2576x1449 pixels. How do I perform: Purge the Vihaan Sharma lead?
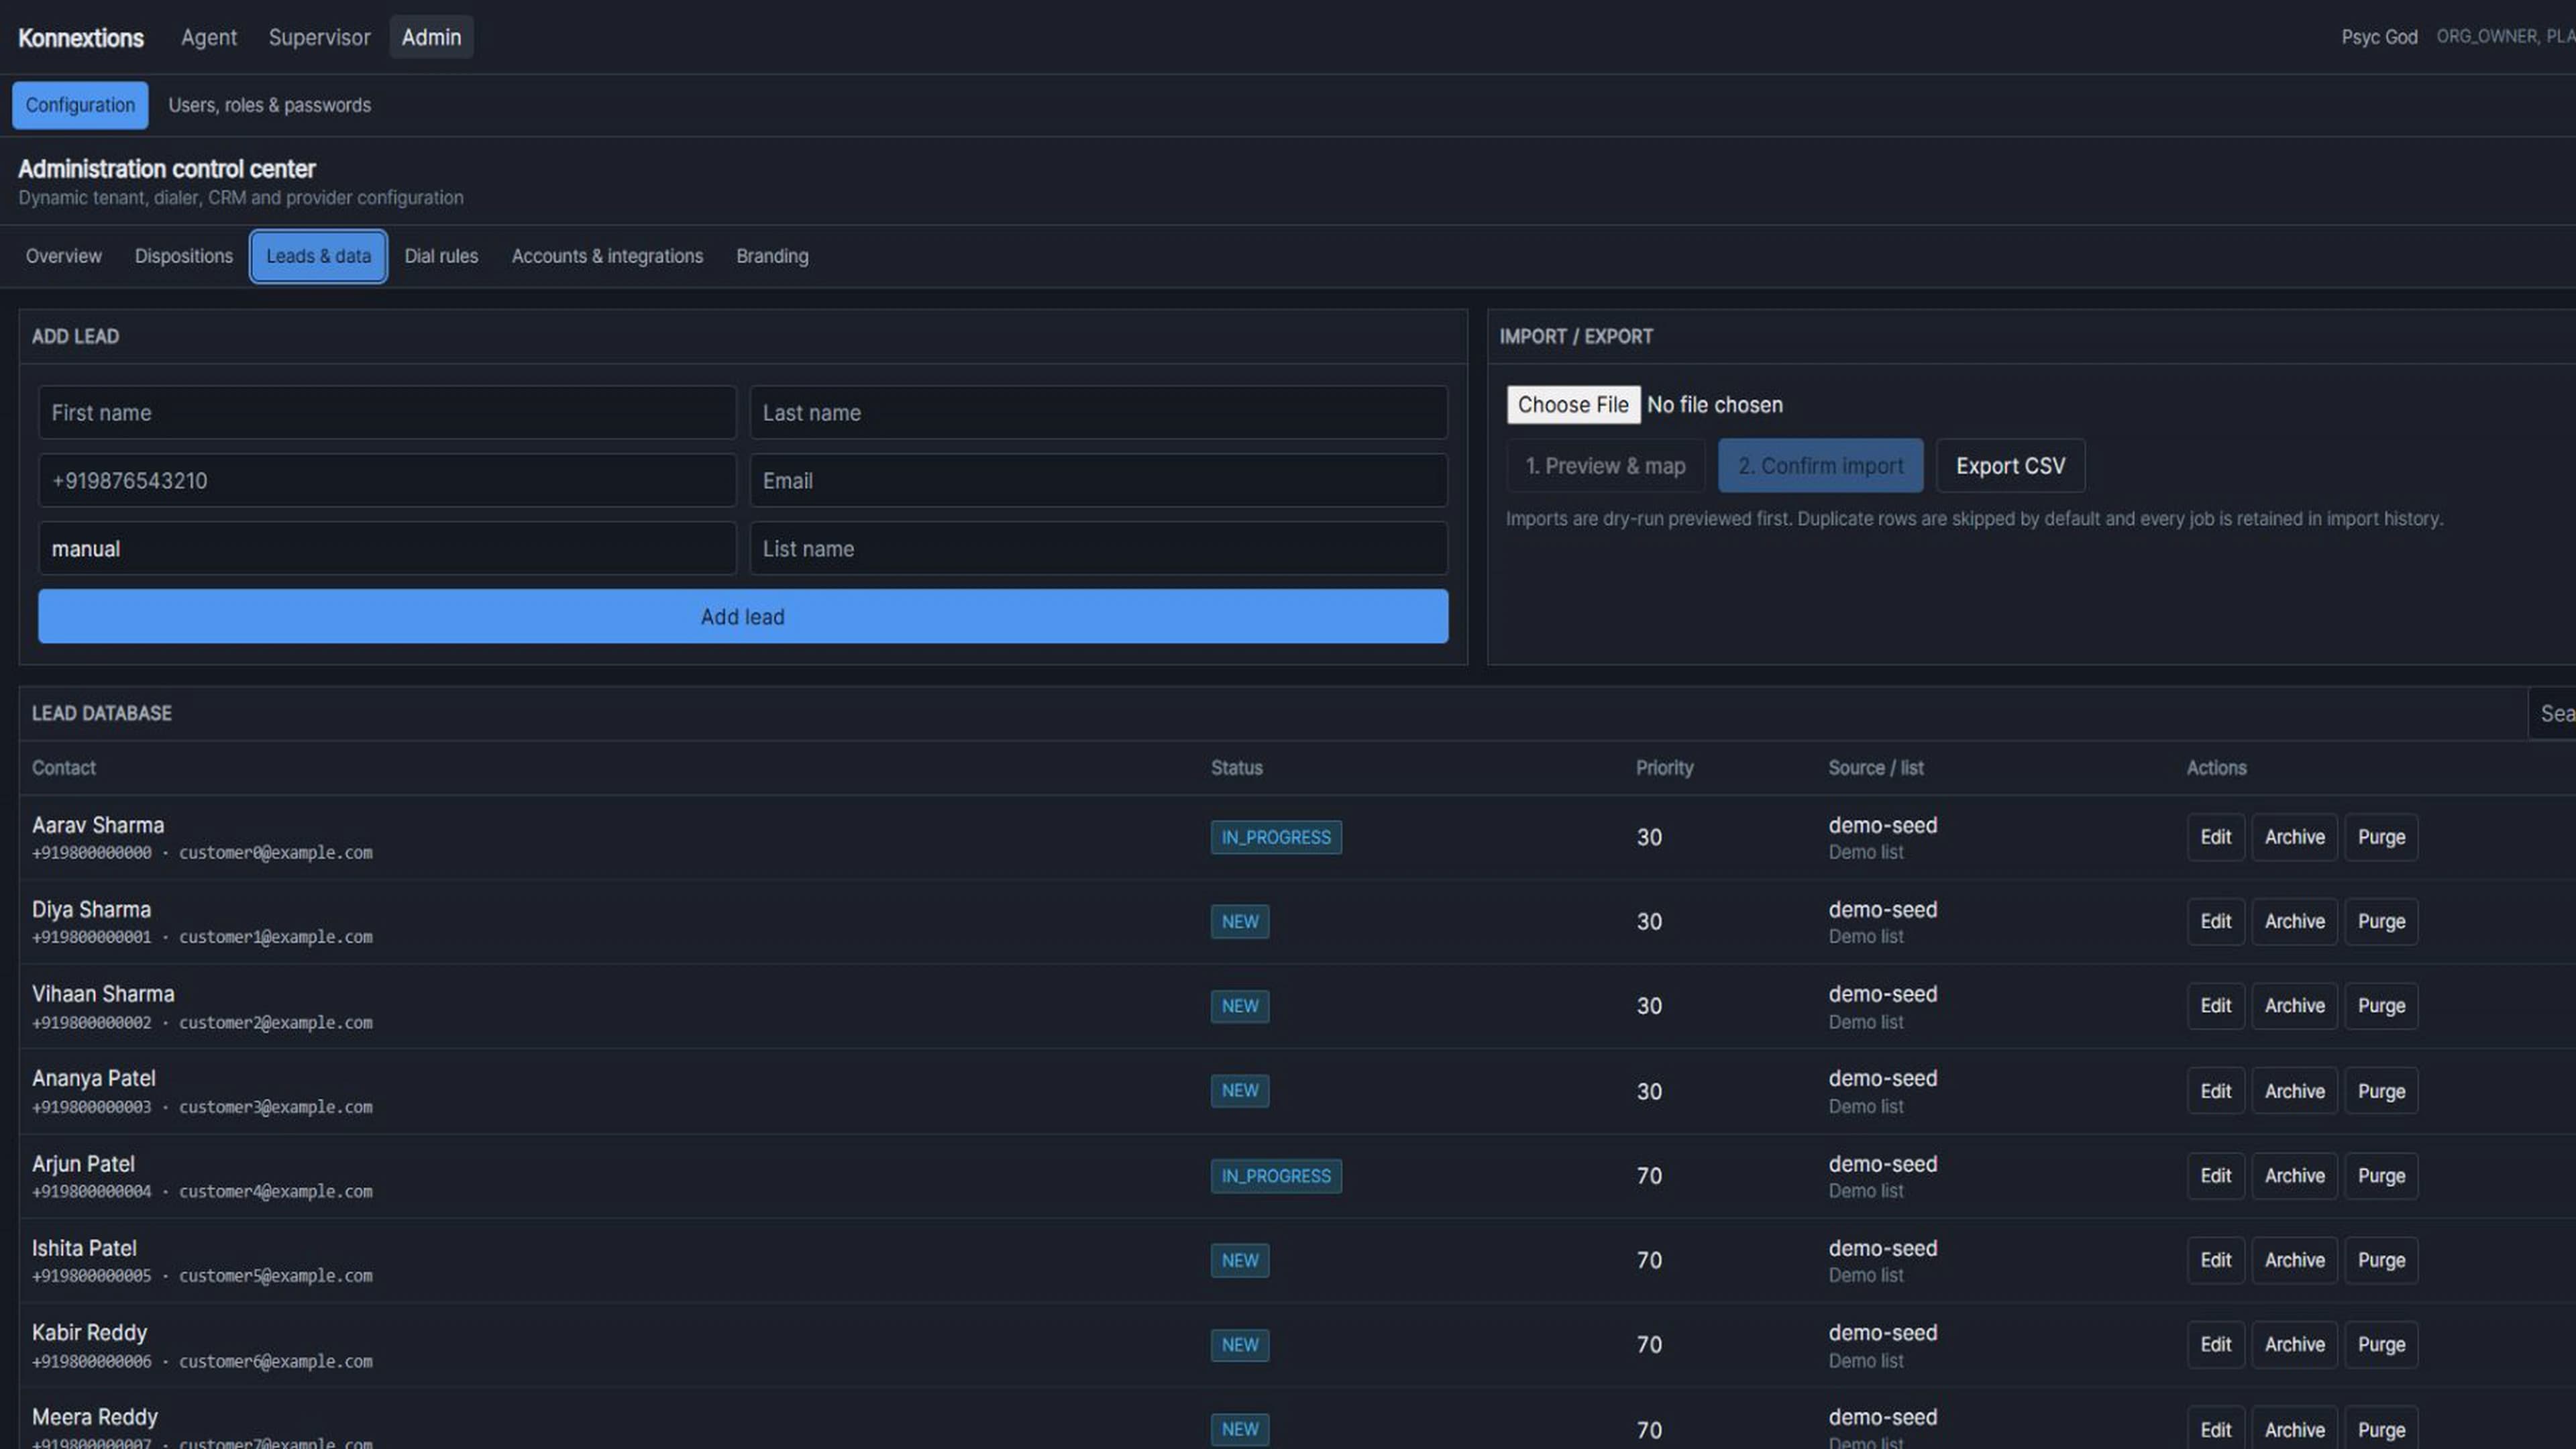[x=2381, y=1006]
